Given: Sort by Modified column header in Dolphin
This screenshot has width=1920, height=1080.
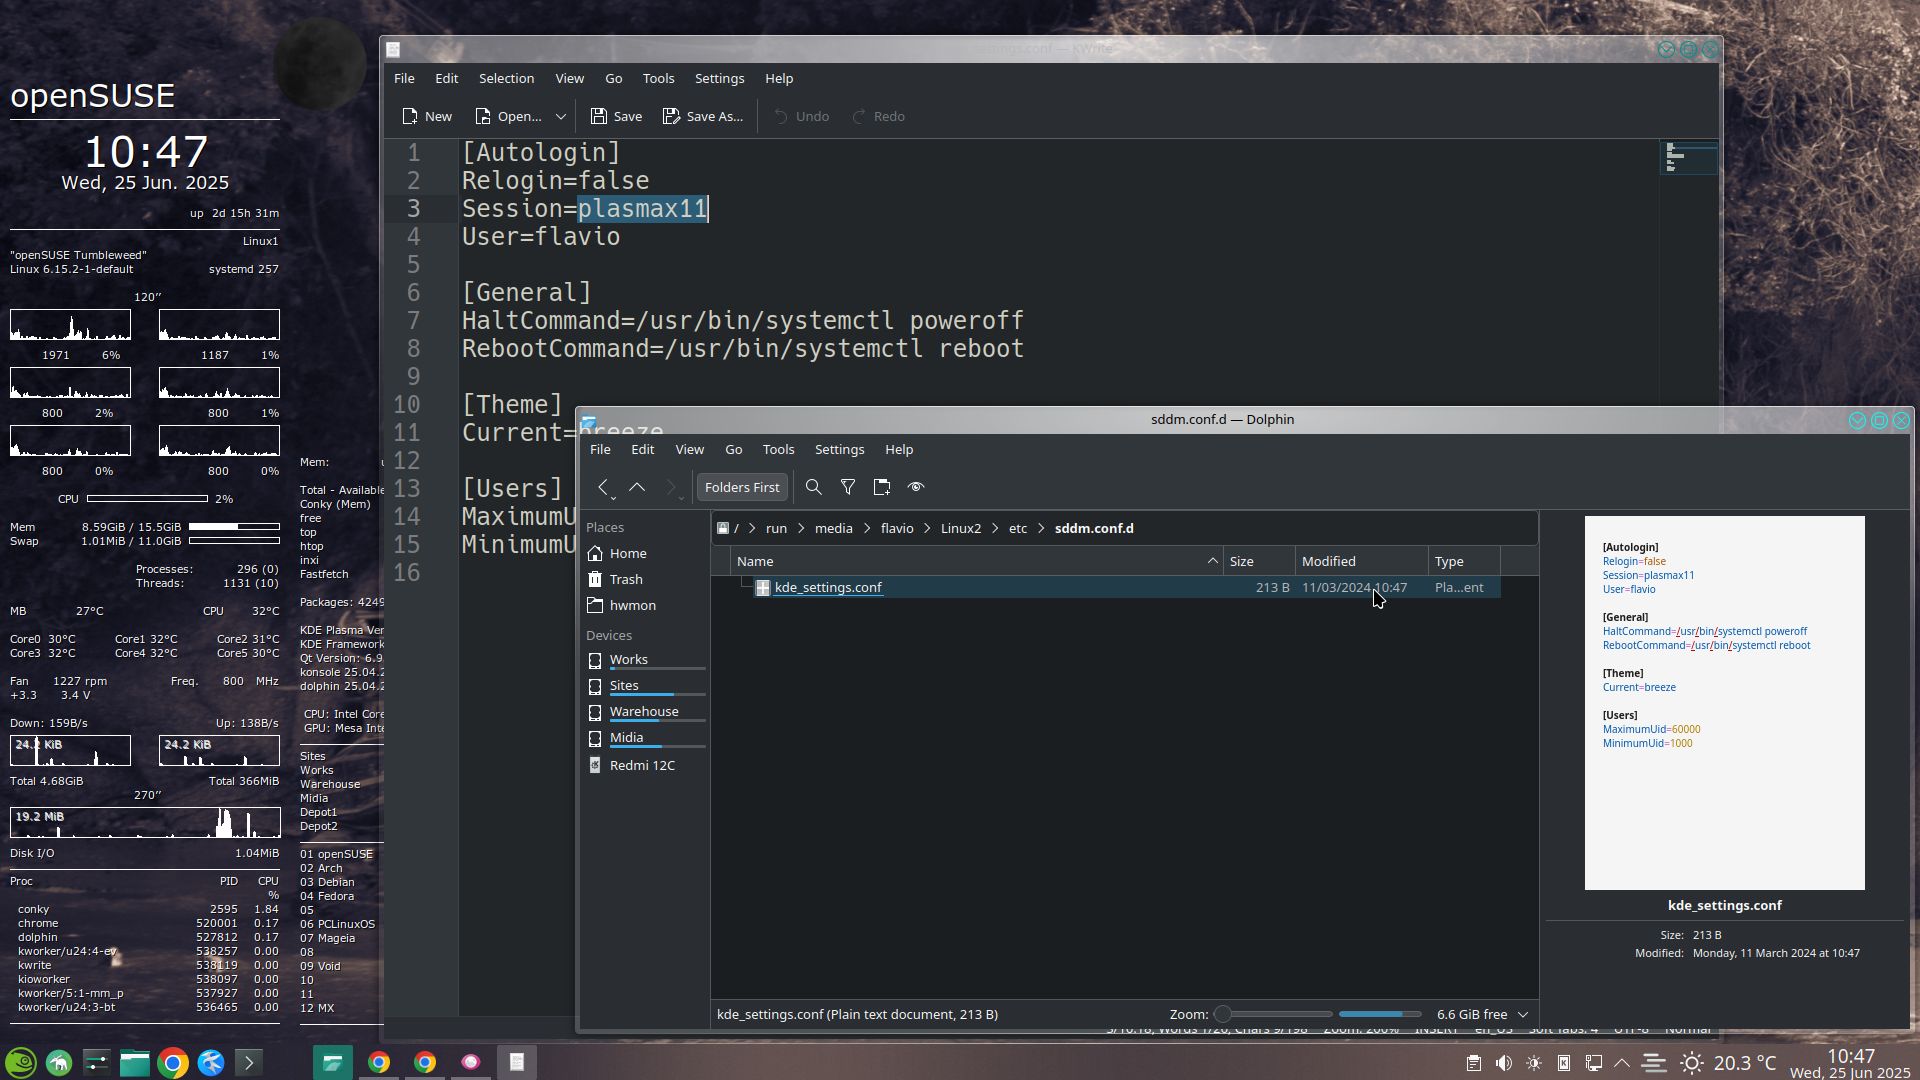Looking at the screenshot, I should [1362, 561].
